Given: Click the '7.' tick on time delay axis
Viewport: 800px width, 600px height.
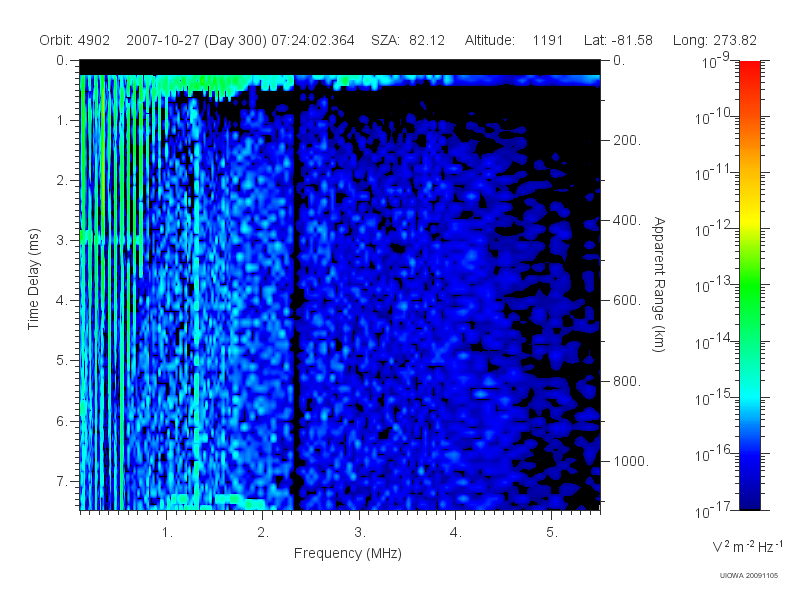Looking at the screenshot, I should [x=62, y=481].
